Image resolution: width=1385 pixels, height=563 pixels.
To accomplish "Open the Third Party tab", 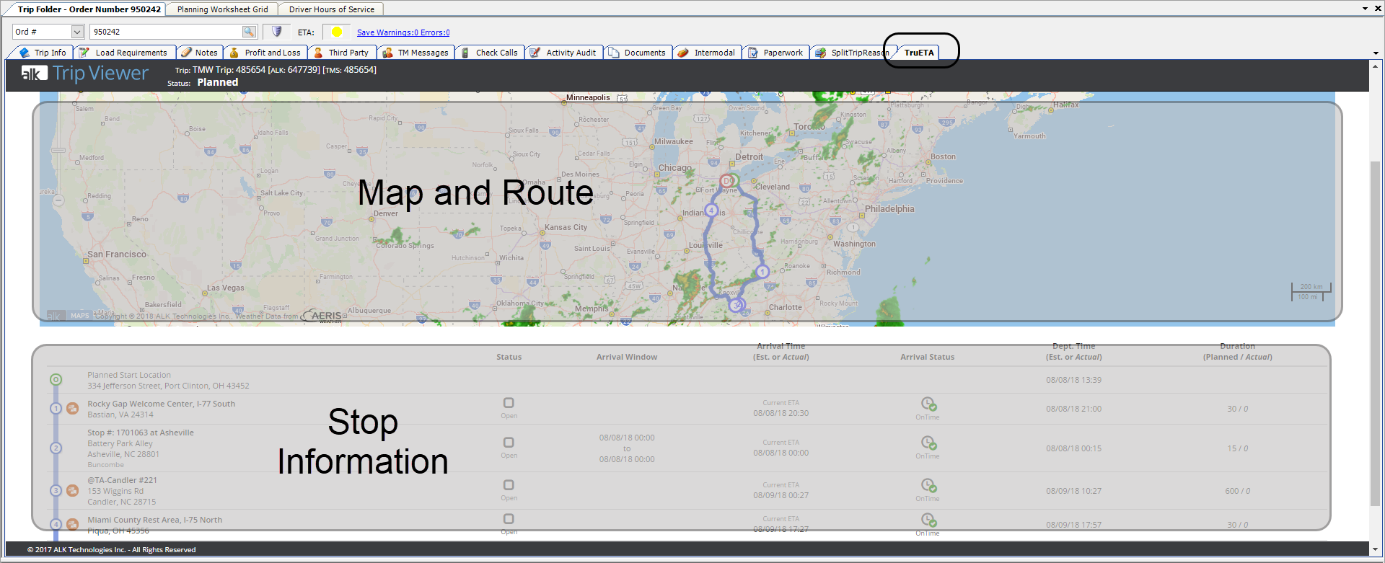I will [x=341, y=52].
